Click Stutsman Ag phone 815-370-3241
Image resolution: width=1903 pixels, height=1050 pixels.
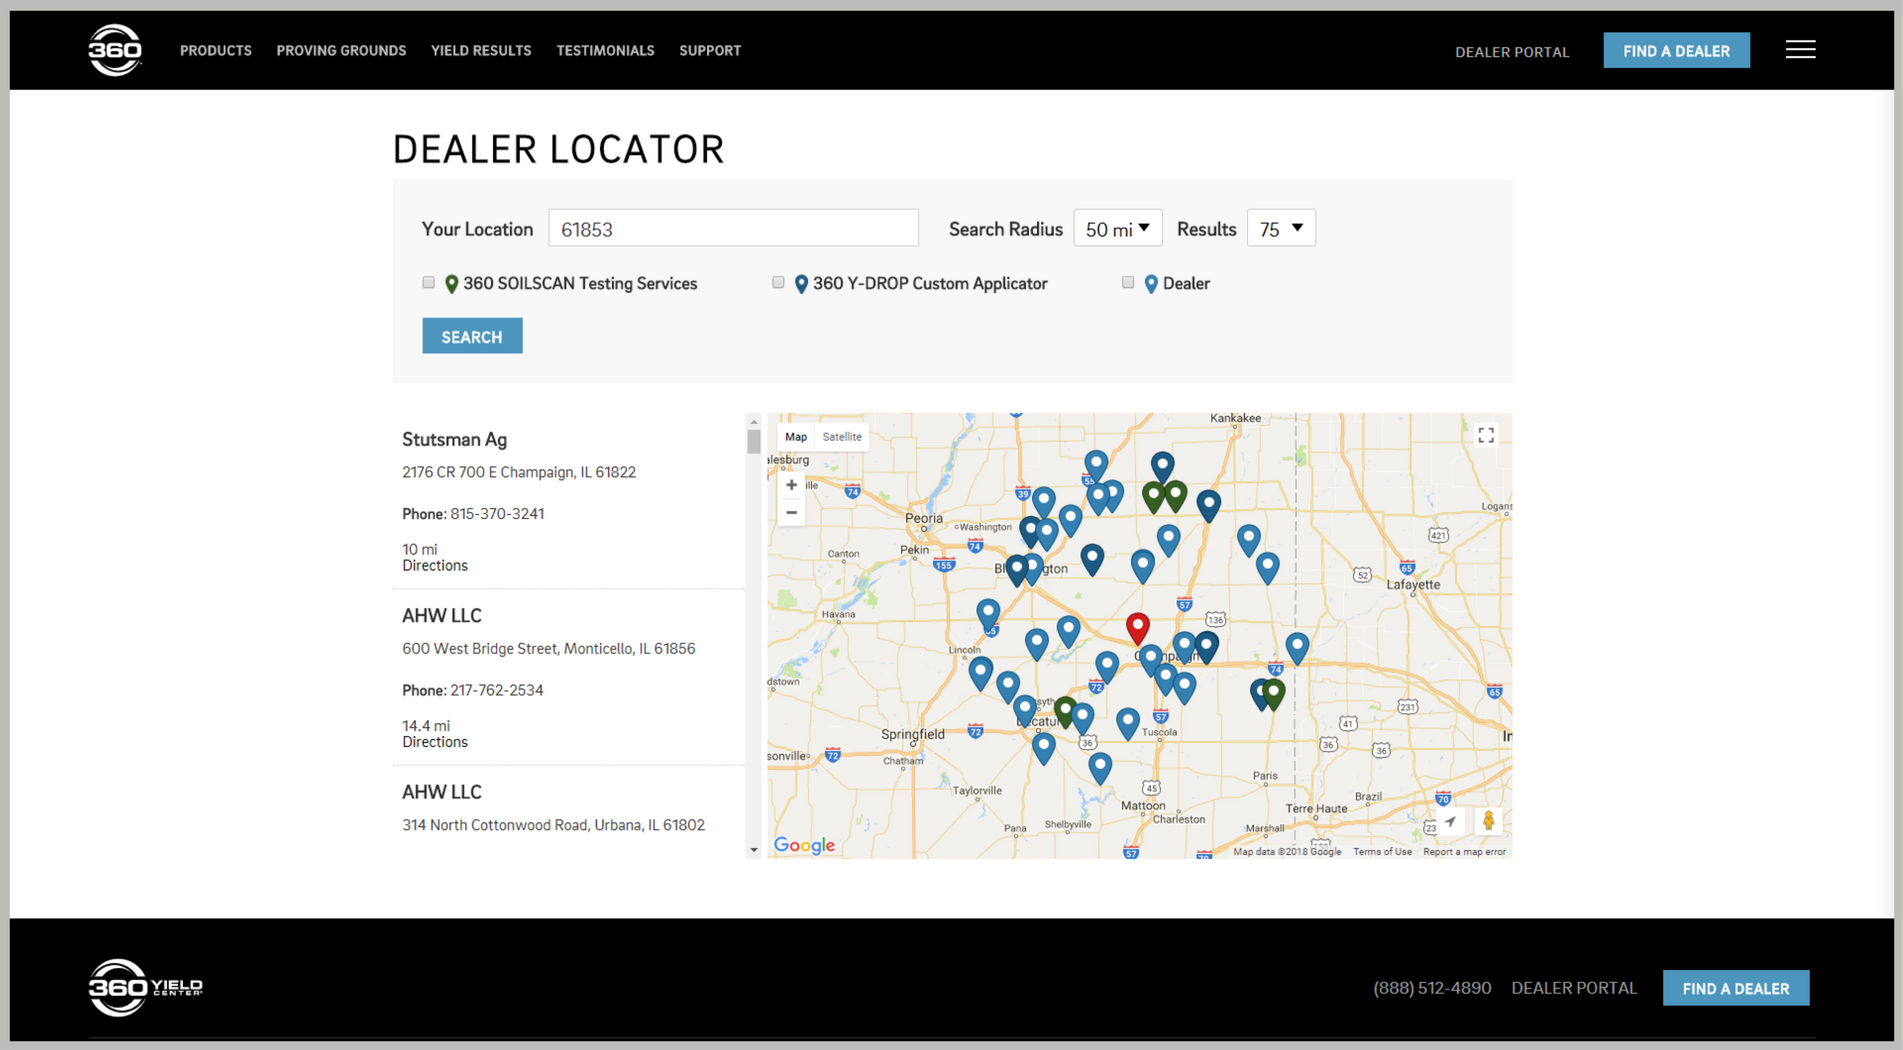click(497, 514)
